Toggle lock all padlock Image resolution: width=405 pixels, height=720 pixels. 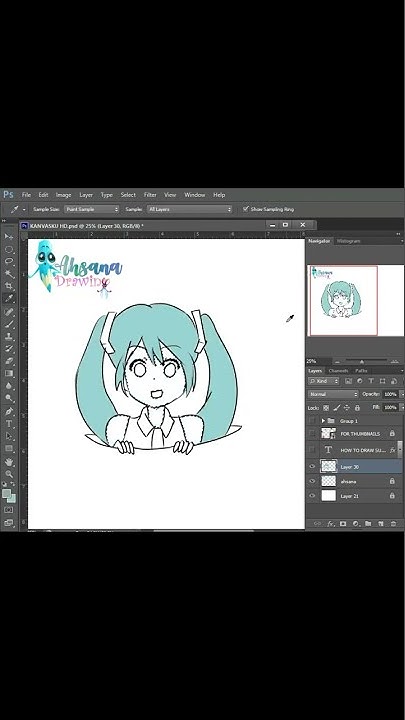(357, 407)
